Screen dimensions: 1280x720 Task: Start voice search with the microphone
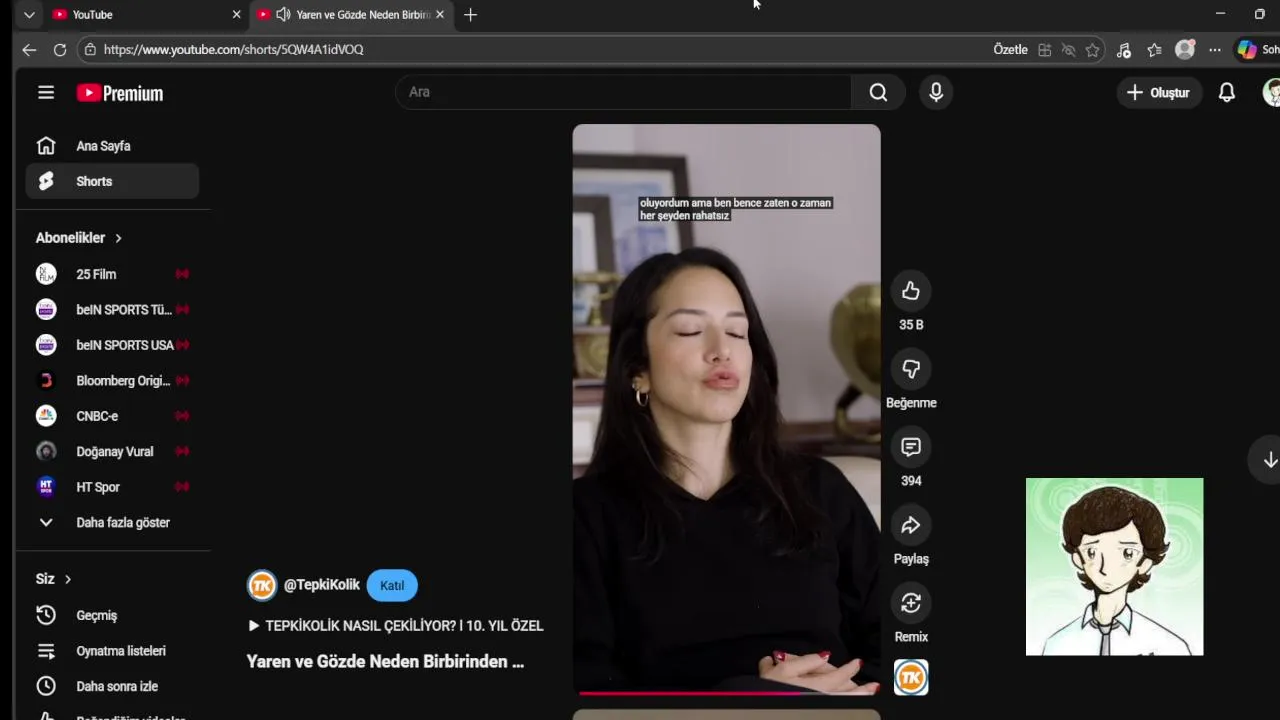(x=936, y=92)
